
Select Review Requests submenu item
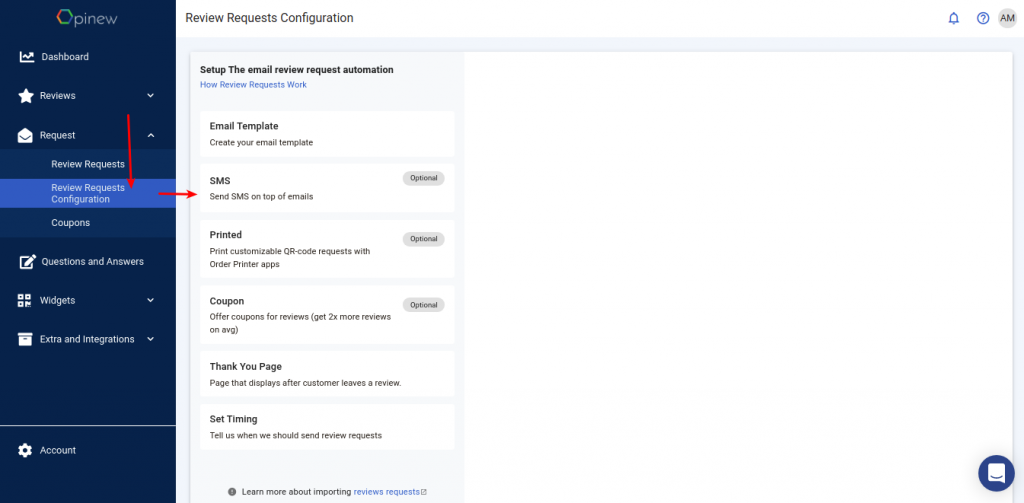88,164
